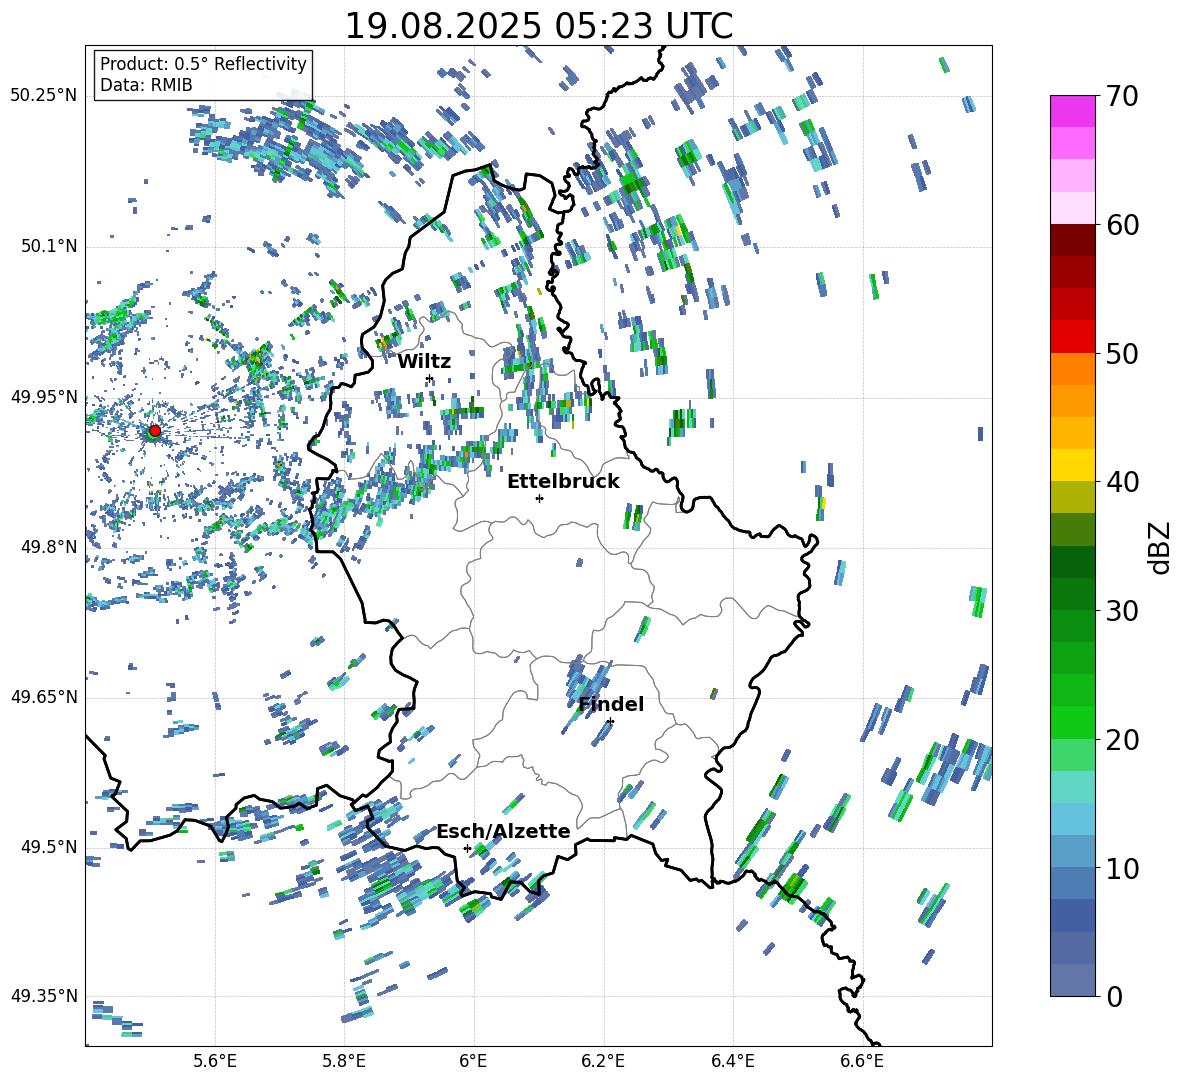Click the 6.4°E longitude label
This screenshot has width=1184, height=1081.
tap(732, 1061)
